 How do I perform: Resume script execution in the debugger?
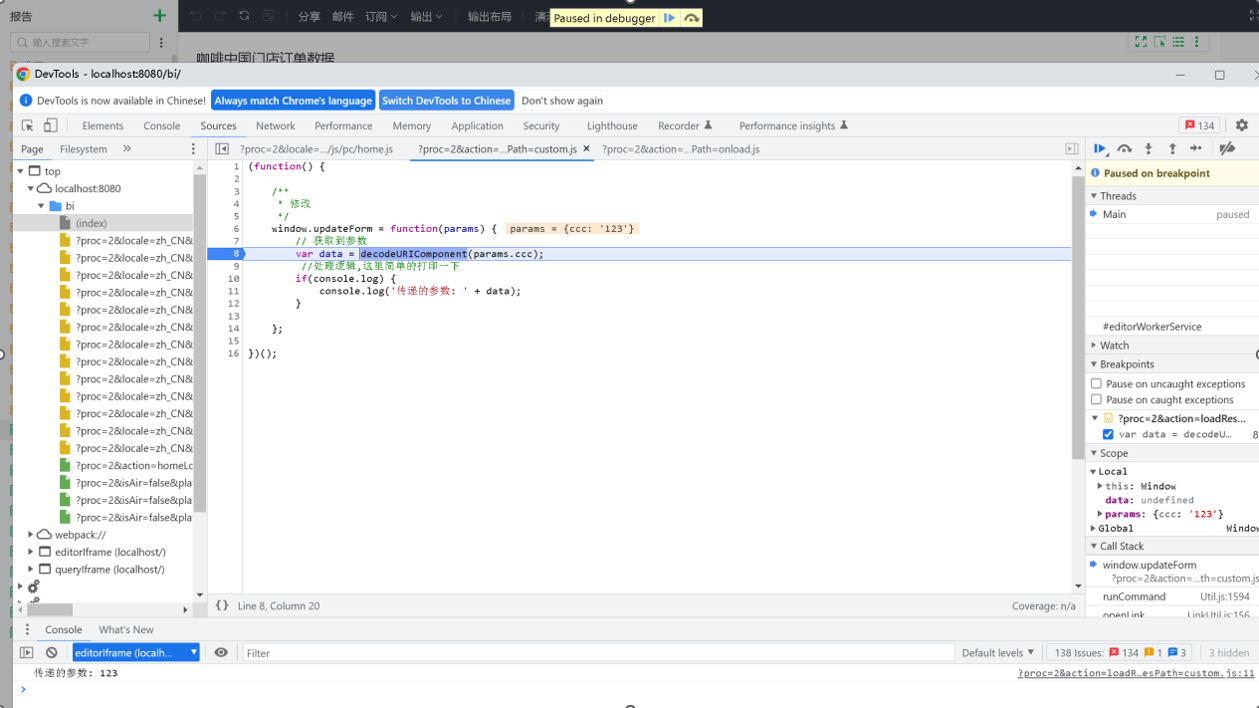[x=1099, y=148]
